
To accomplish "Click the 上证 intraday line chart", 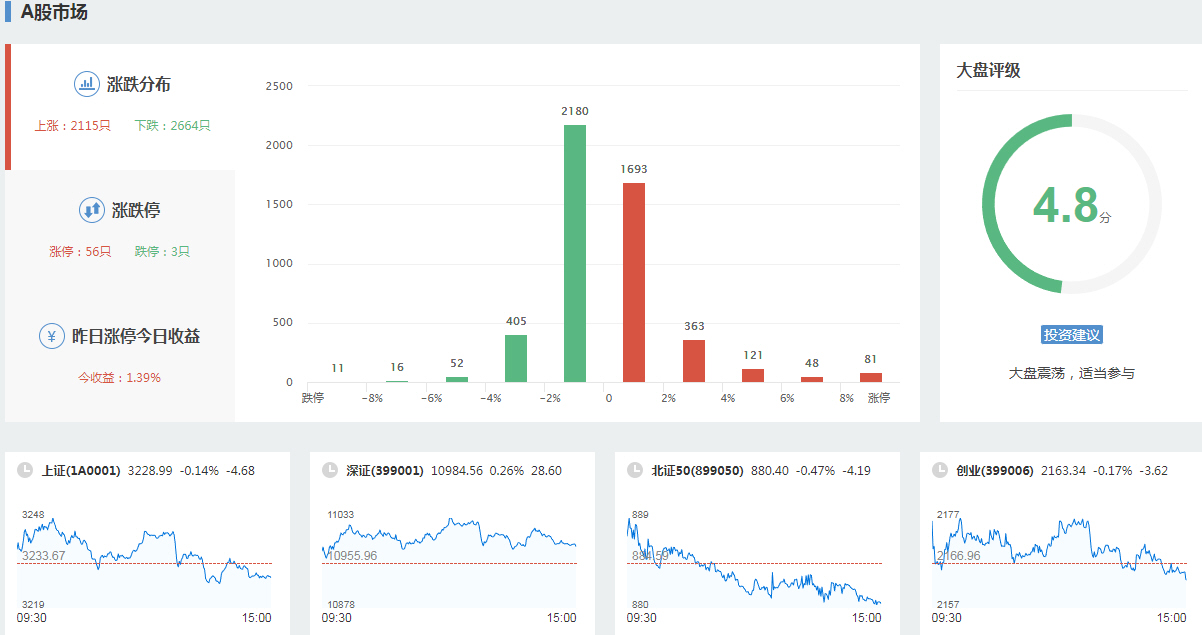I will (x=144, y=560).
